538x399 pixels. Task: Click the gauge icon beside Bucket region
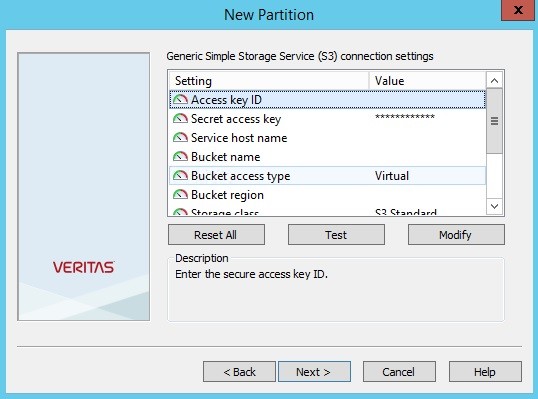click(180, 195)
